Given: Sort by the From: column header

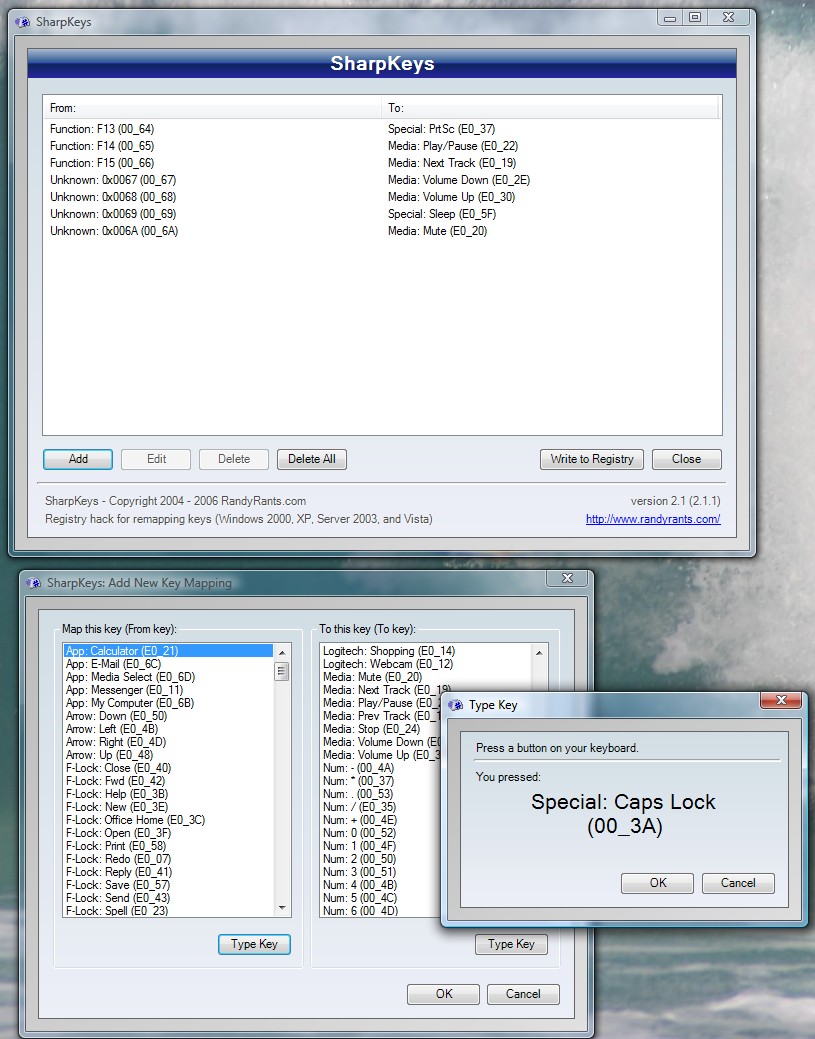Looking at the screenshot, I should coord(212,108).
